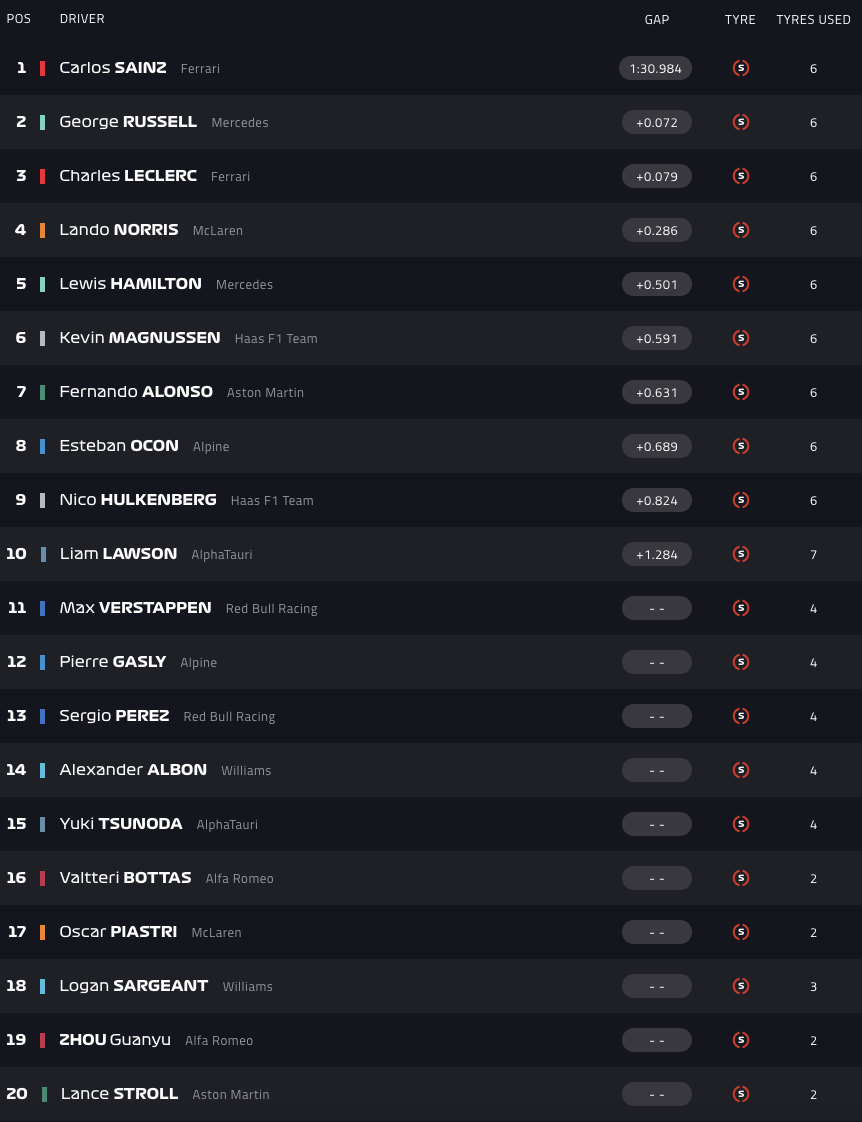The height and width of the screenshot is (1122, 862).
Task: Click the +1.284 gap badge for Lawson
Action: point(656,554)
